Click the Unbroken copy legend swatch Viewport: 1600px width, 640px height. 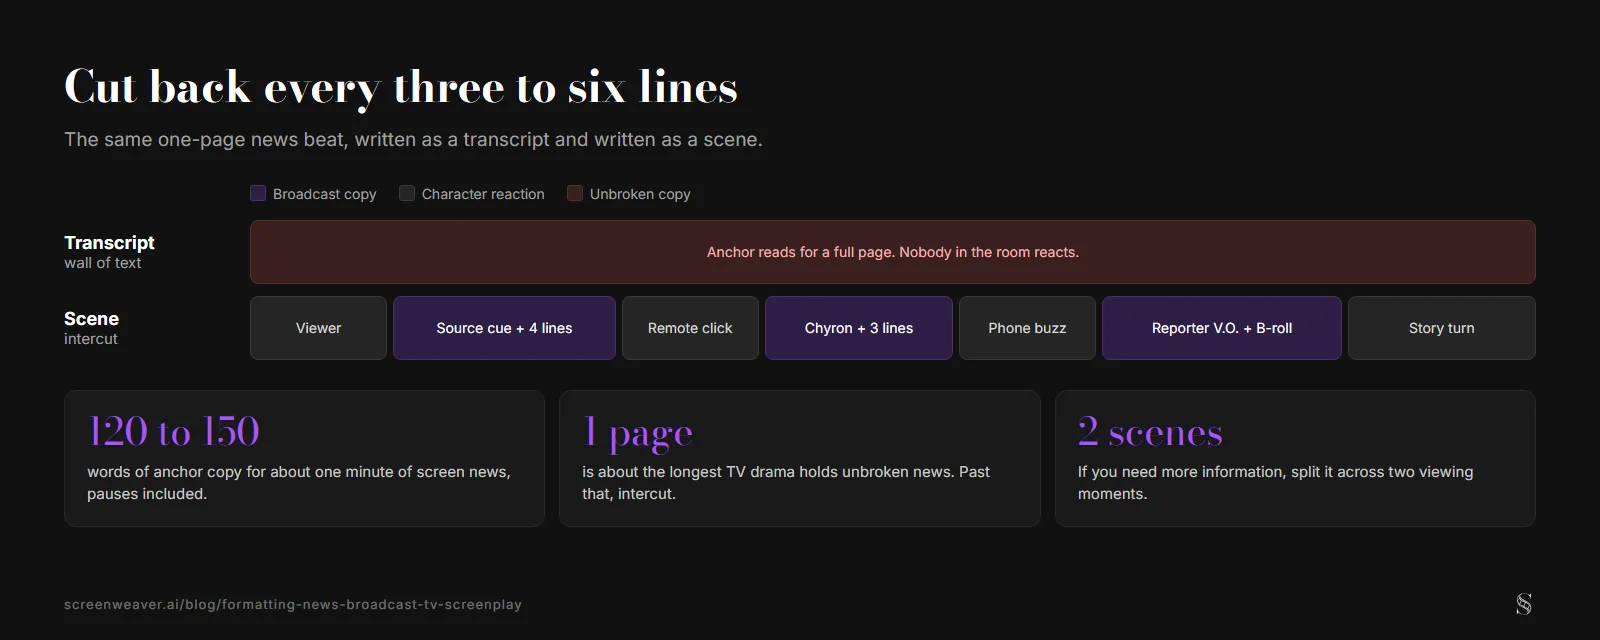point(575,193)
